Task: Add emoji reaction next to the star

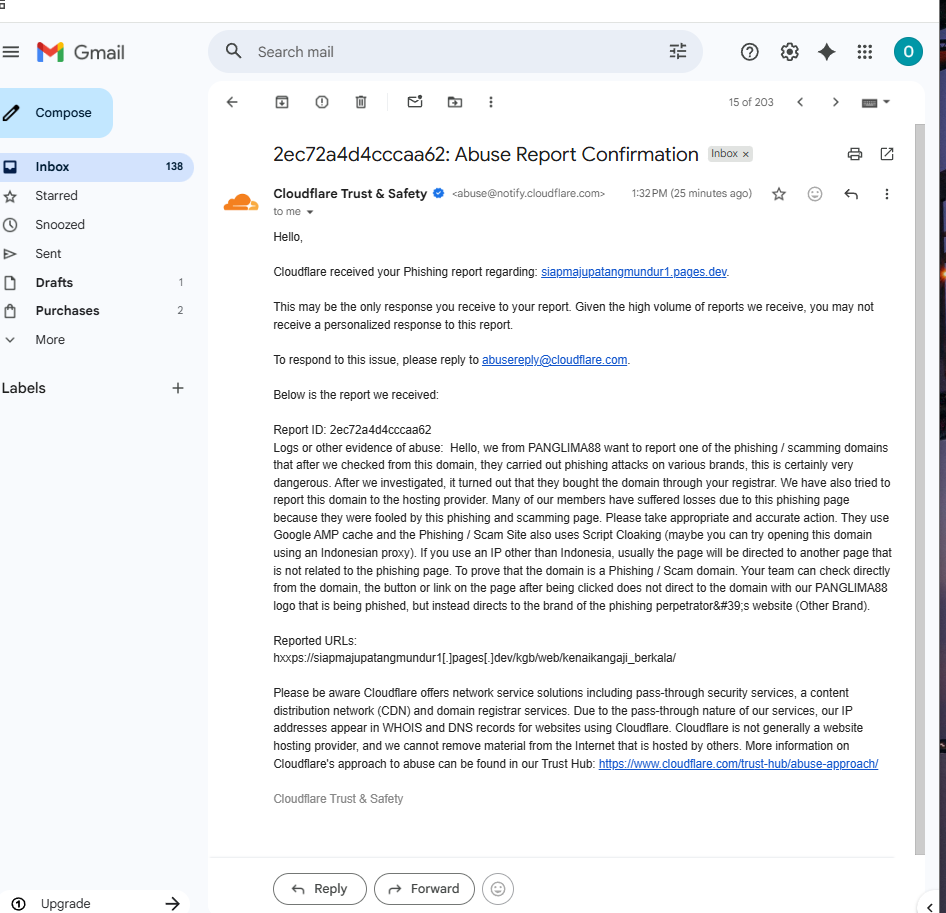Action: point(814,194)
